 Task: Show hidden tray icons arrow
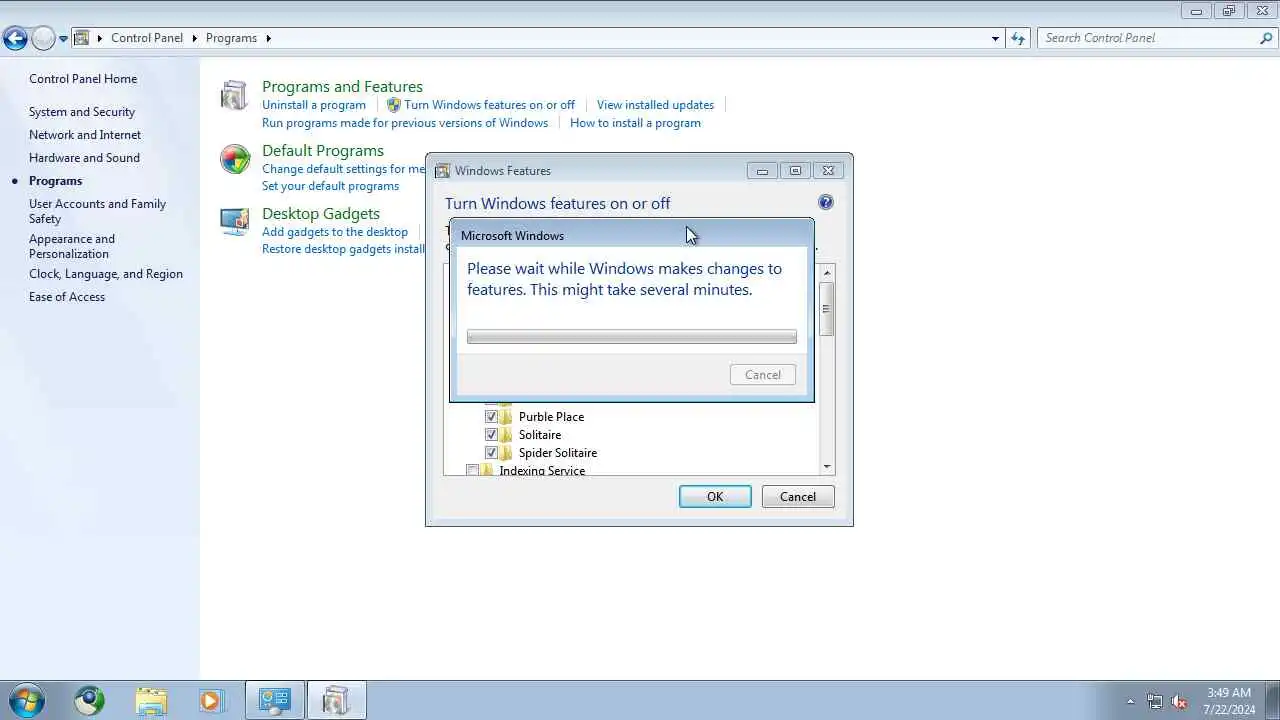(x=1130, y=701)
